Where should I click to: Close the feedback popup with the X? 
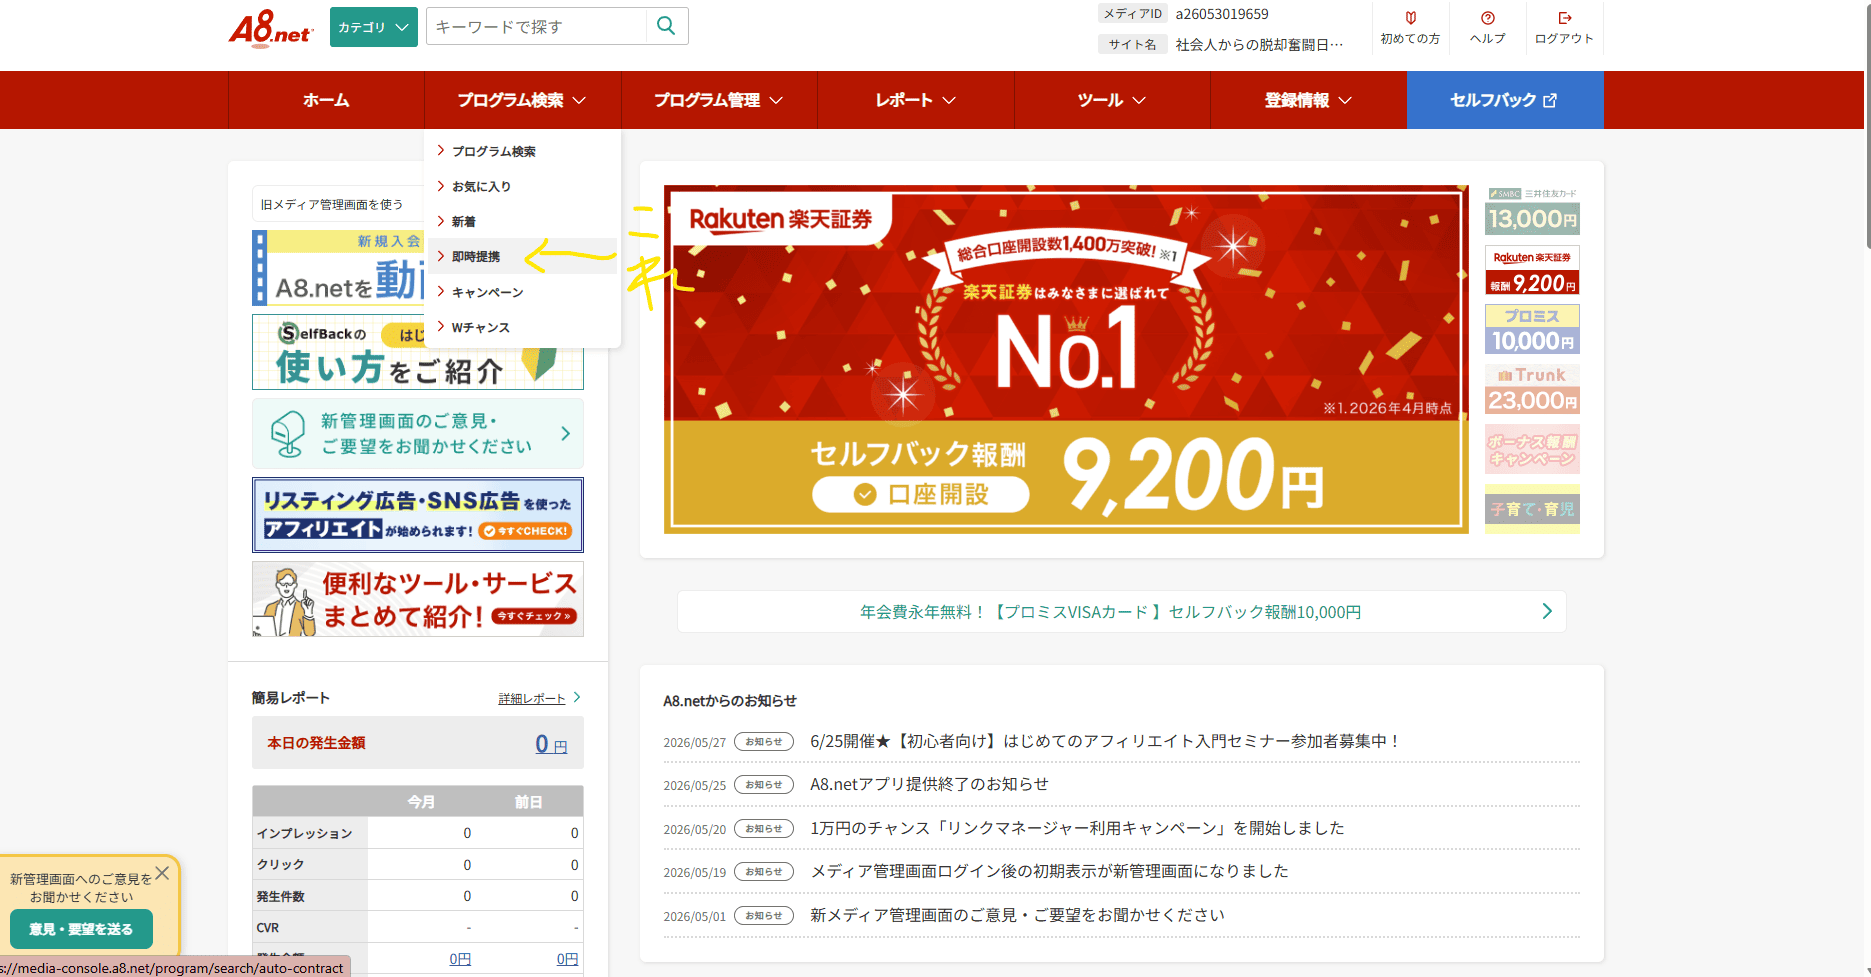point(162,873)
